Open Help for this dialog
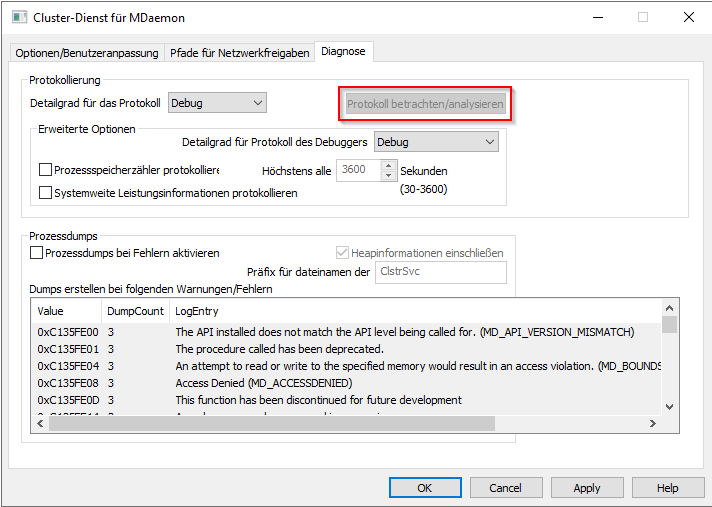Viewport: 712px width, 507px height. pos(667,488)
